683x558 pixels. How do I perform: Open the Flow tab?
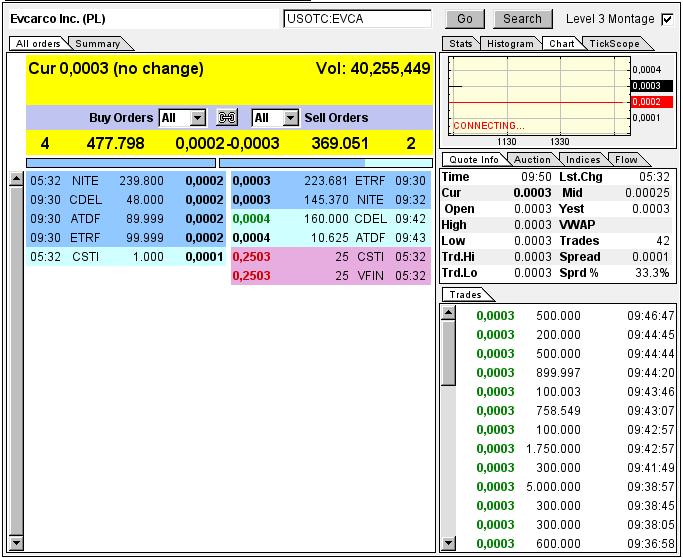click(626, 159)
